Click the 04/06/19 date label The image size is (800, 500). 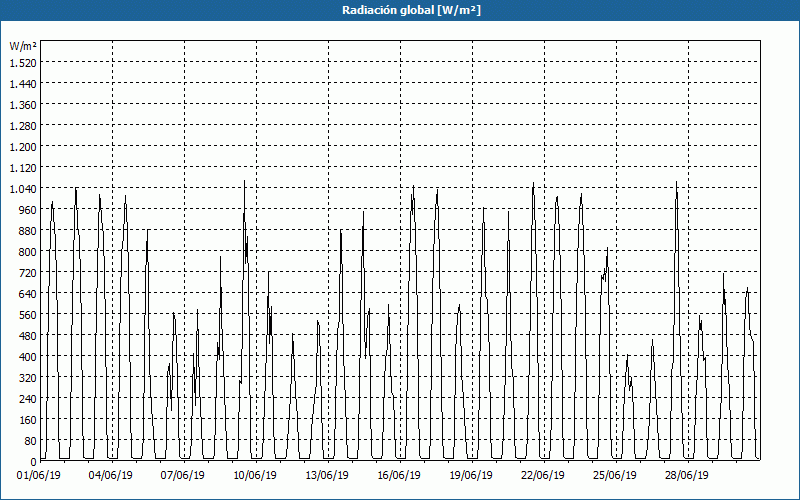(x=111, y=476)
